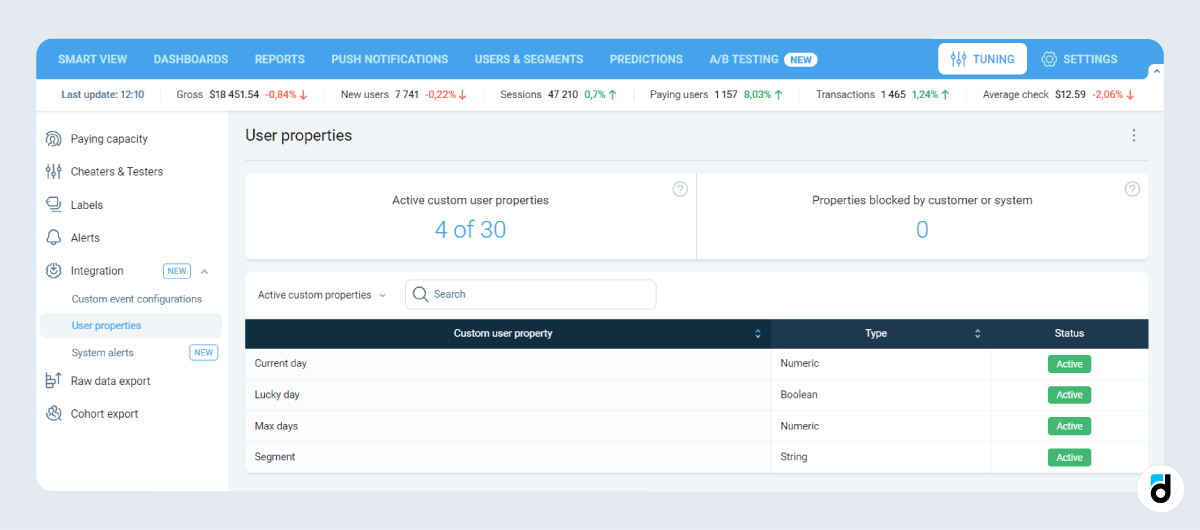Collapse the Integration section chevron
The image size is (1200, 530).
pyautogui.click(x=204, y=271)
